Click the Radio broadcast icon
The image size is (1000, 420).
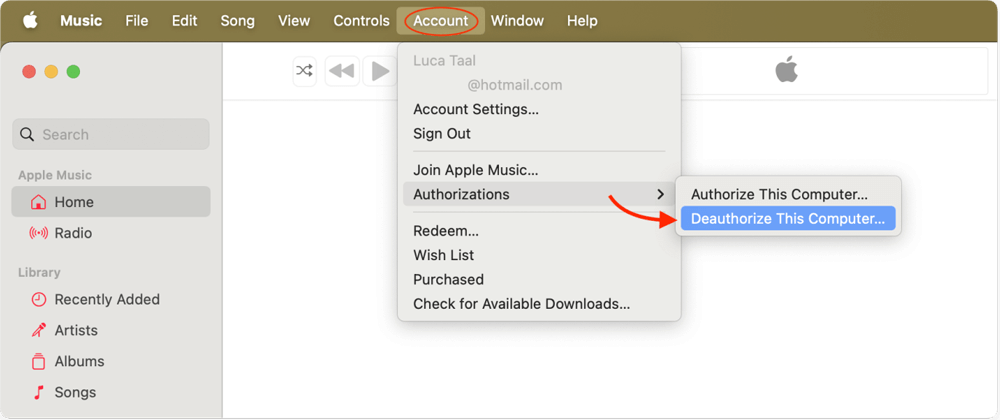coord(39,233)
